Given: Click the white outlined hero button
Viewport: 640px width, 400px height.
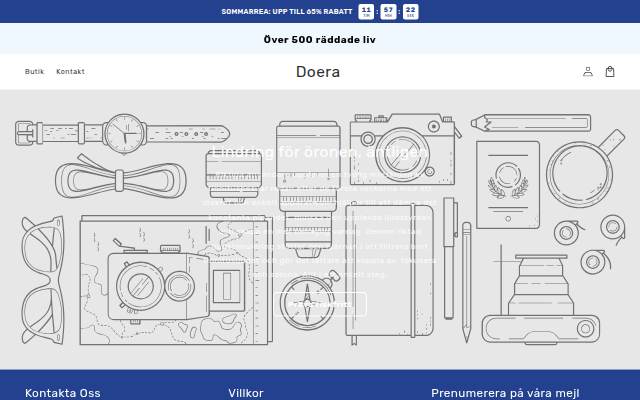Looking at the screenshot, I should 320,304.
